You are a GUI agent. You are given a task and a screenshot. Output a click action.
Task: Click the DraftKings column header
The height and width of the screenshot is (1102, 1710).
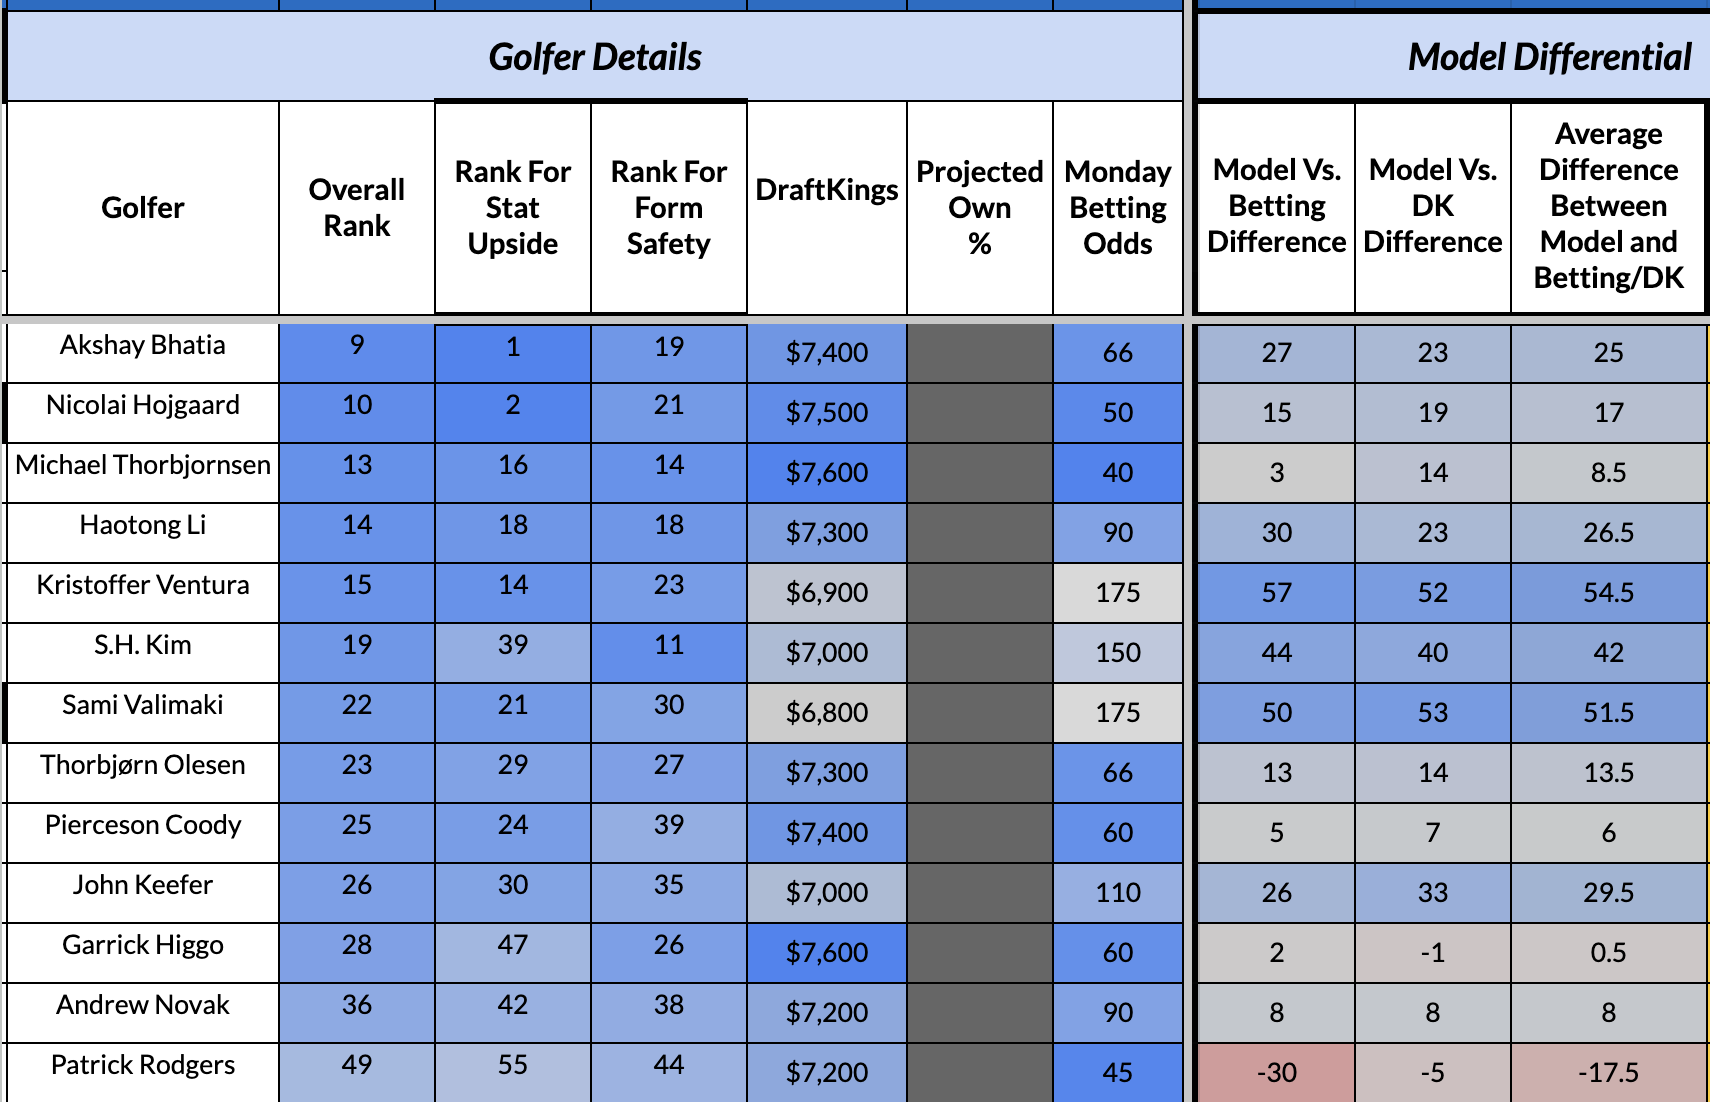827,190
